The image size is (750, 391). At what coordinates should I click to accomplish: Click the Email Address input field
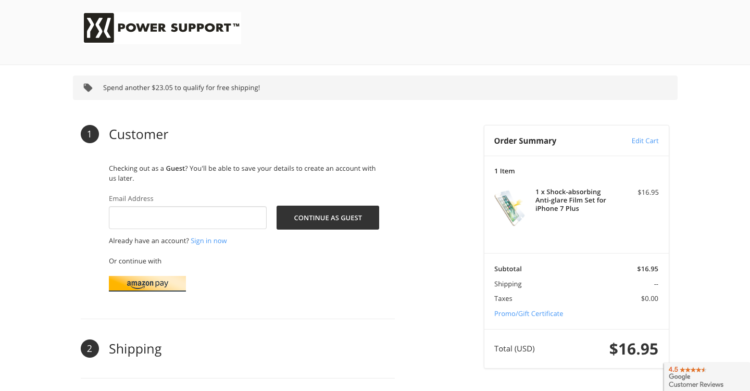188,218
